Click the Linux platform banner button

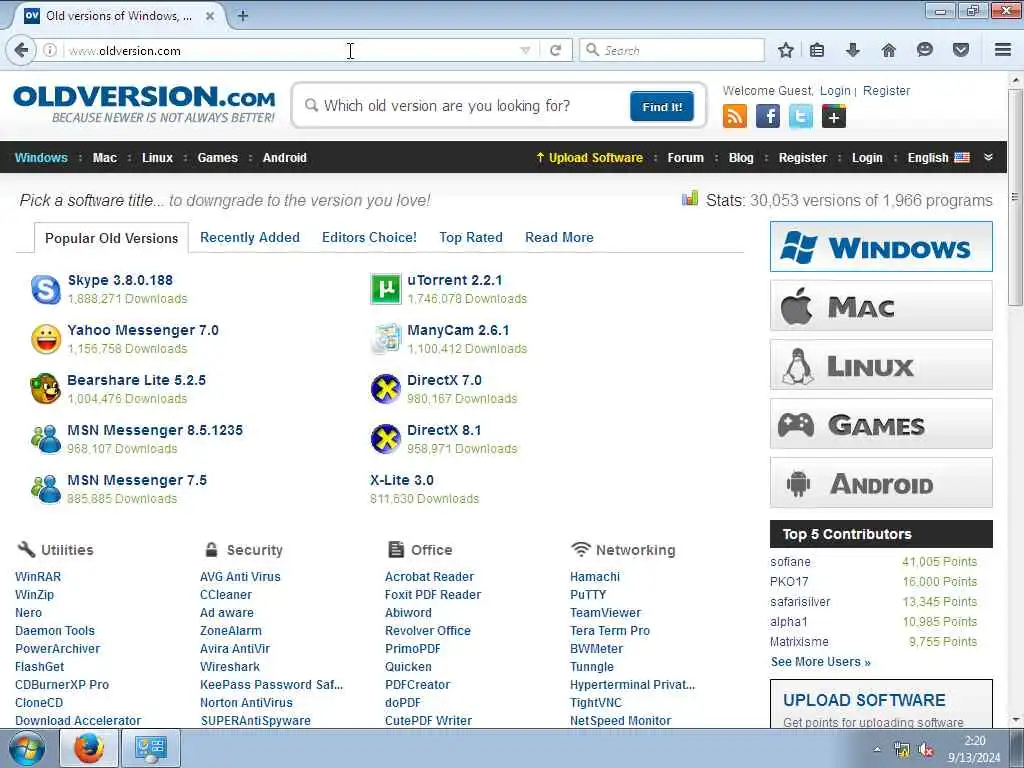881,364
